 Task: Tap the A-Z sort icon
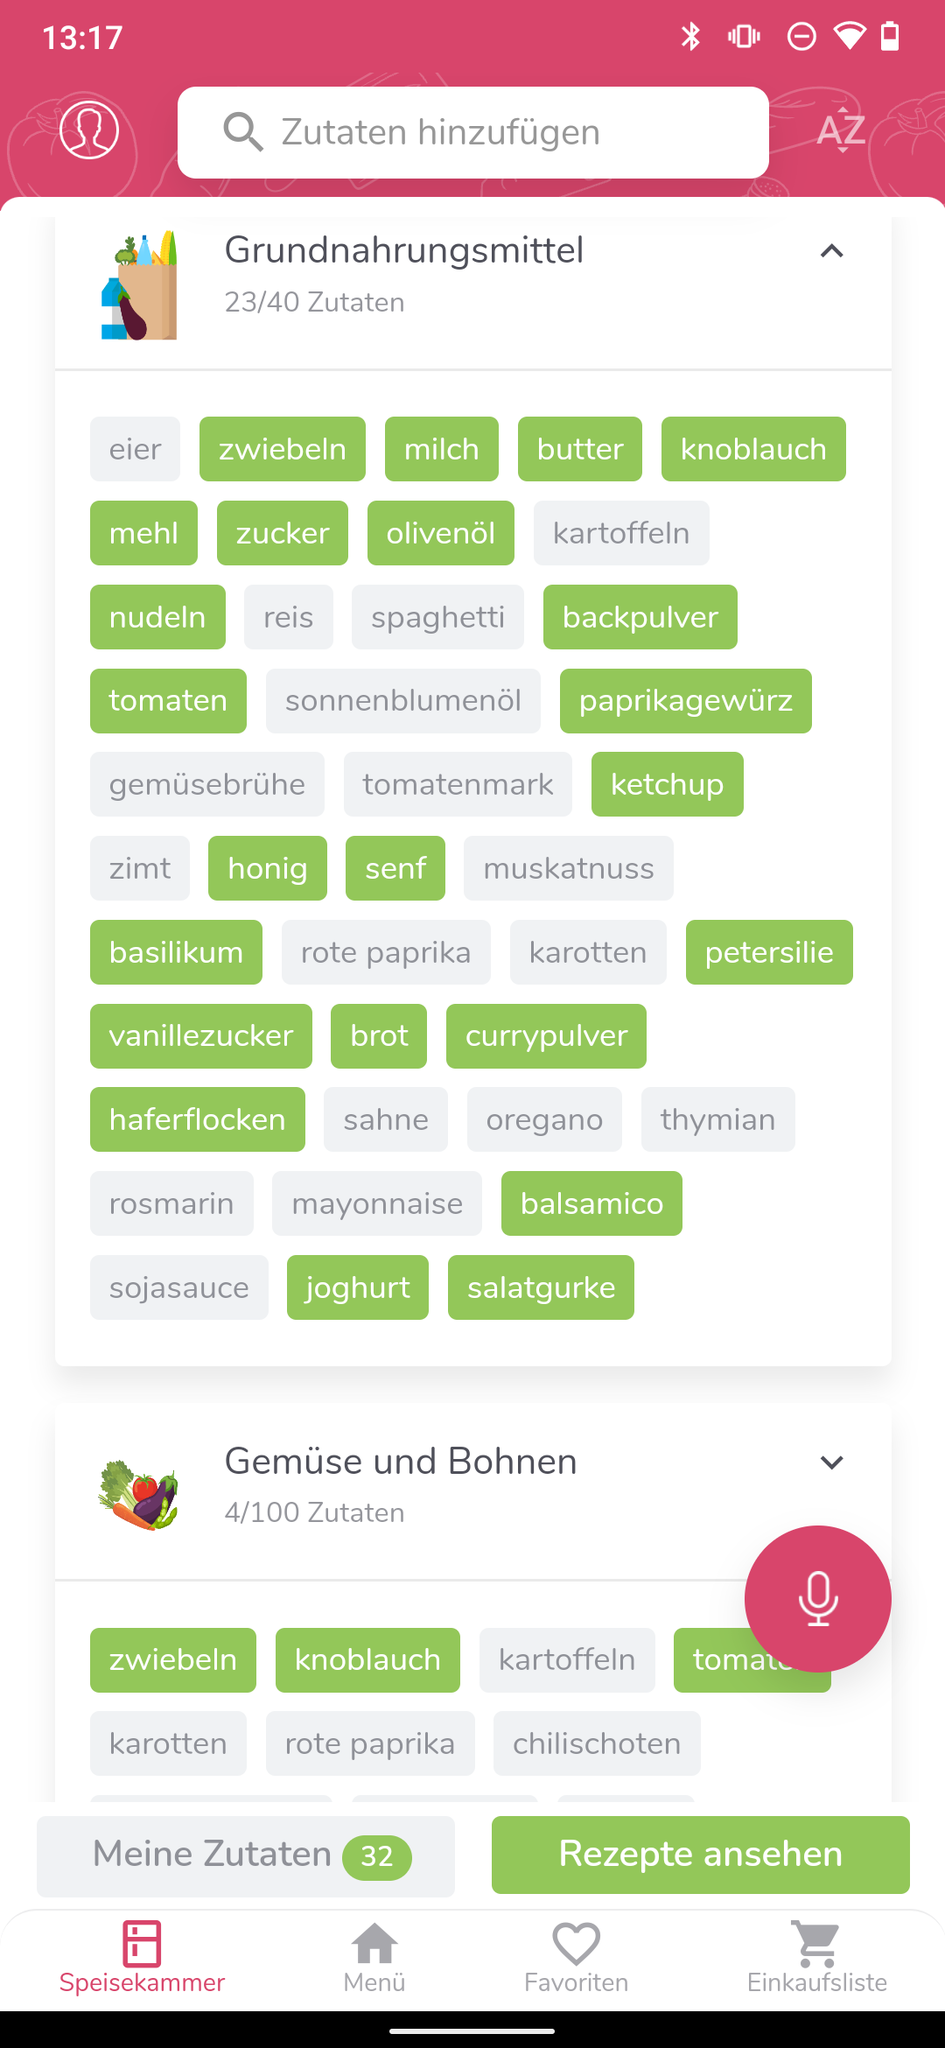click(x=840, y=131)
